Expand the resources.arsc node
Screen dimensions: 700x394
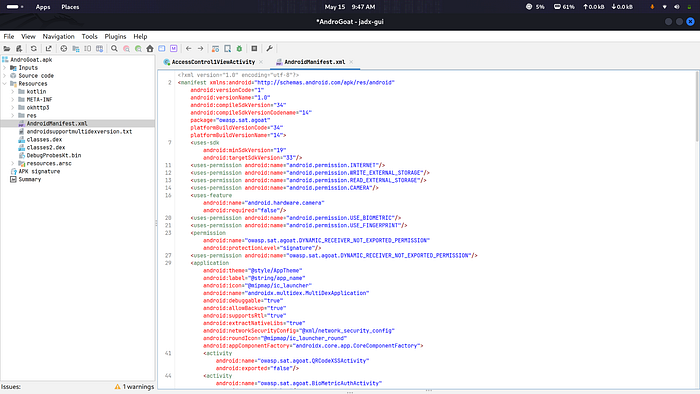click(x=13, y=163)
